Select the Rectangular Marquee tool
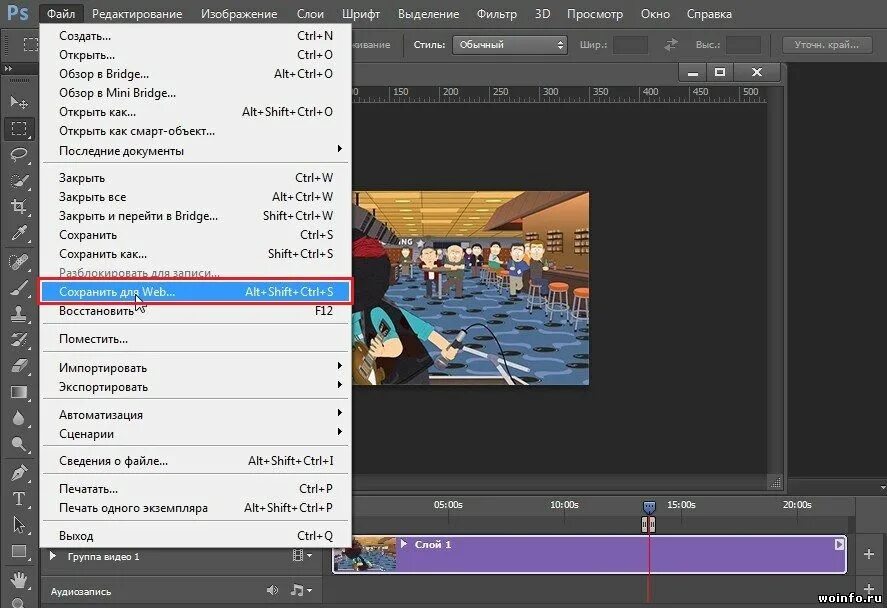 click(x=19, y=128)
